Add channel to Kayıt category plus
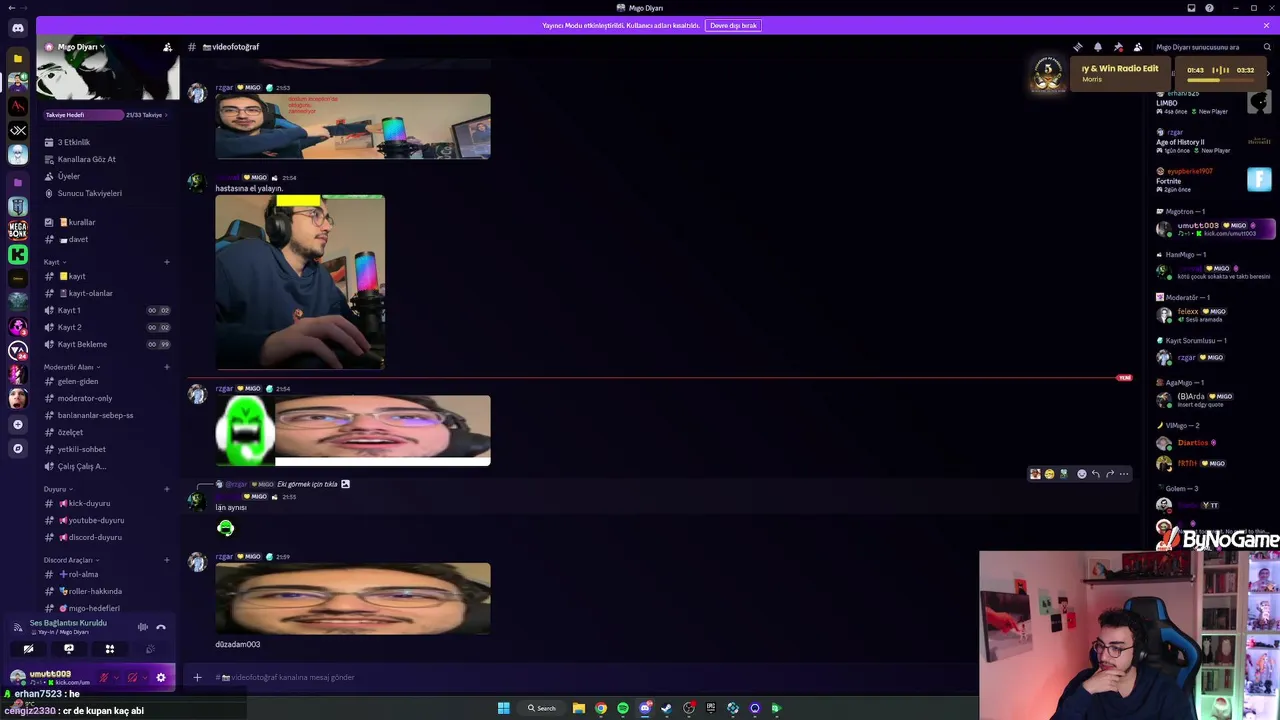 coord(167,262)
